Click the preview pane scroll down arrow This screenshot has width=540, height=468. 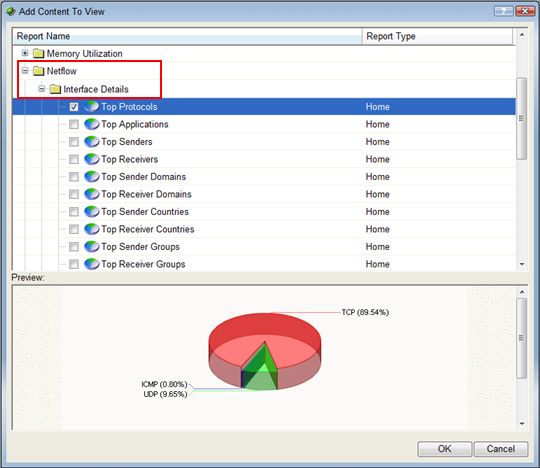(x=522, y=424)
